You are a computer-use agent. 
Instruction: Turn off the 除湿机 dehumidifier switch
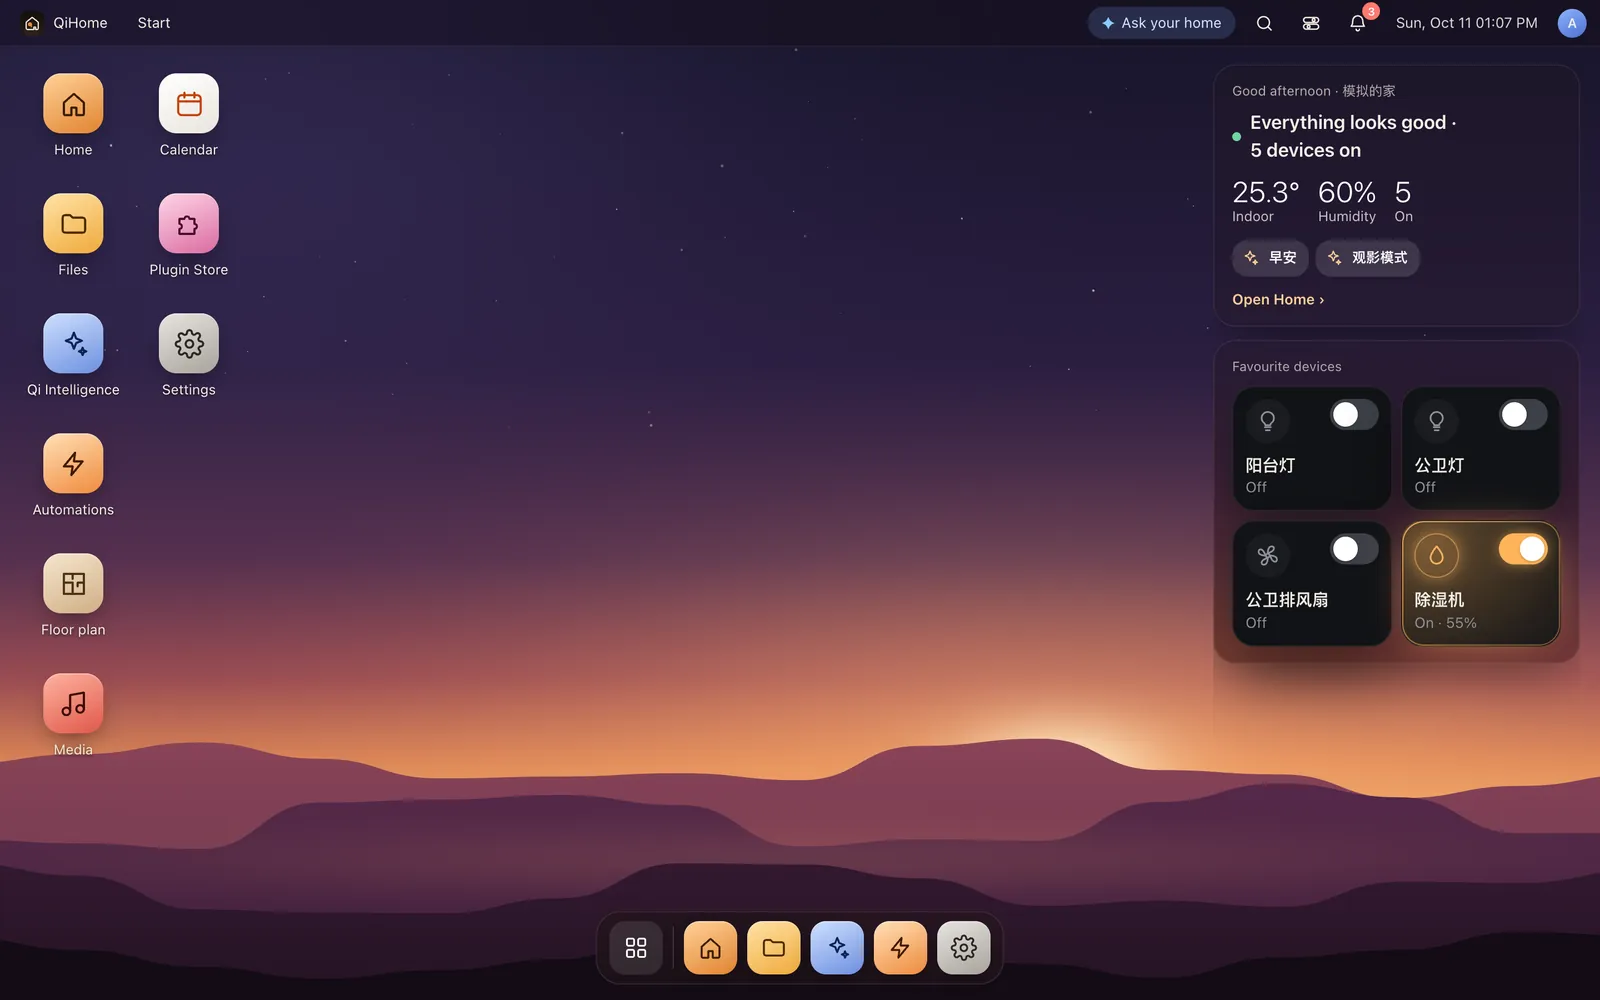click(x=1523, y=549)
